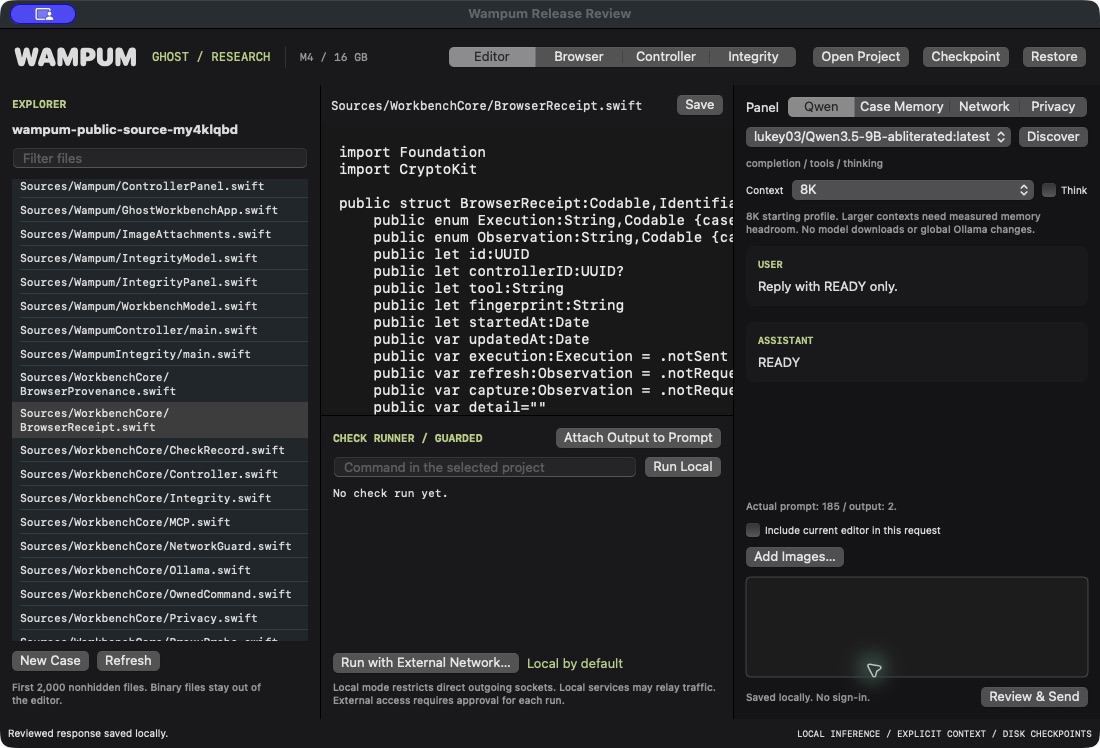Open Sources/Wampum/WorkbenchModel.swift
The width and height of the screenshot is (1100, 748).
coord(160,306)
